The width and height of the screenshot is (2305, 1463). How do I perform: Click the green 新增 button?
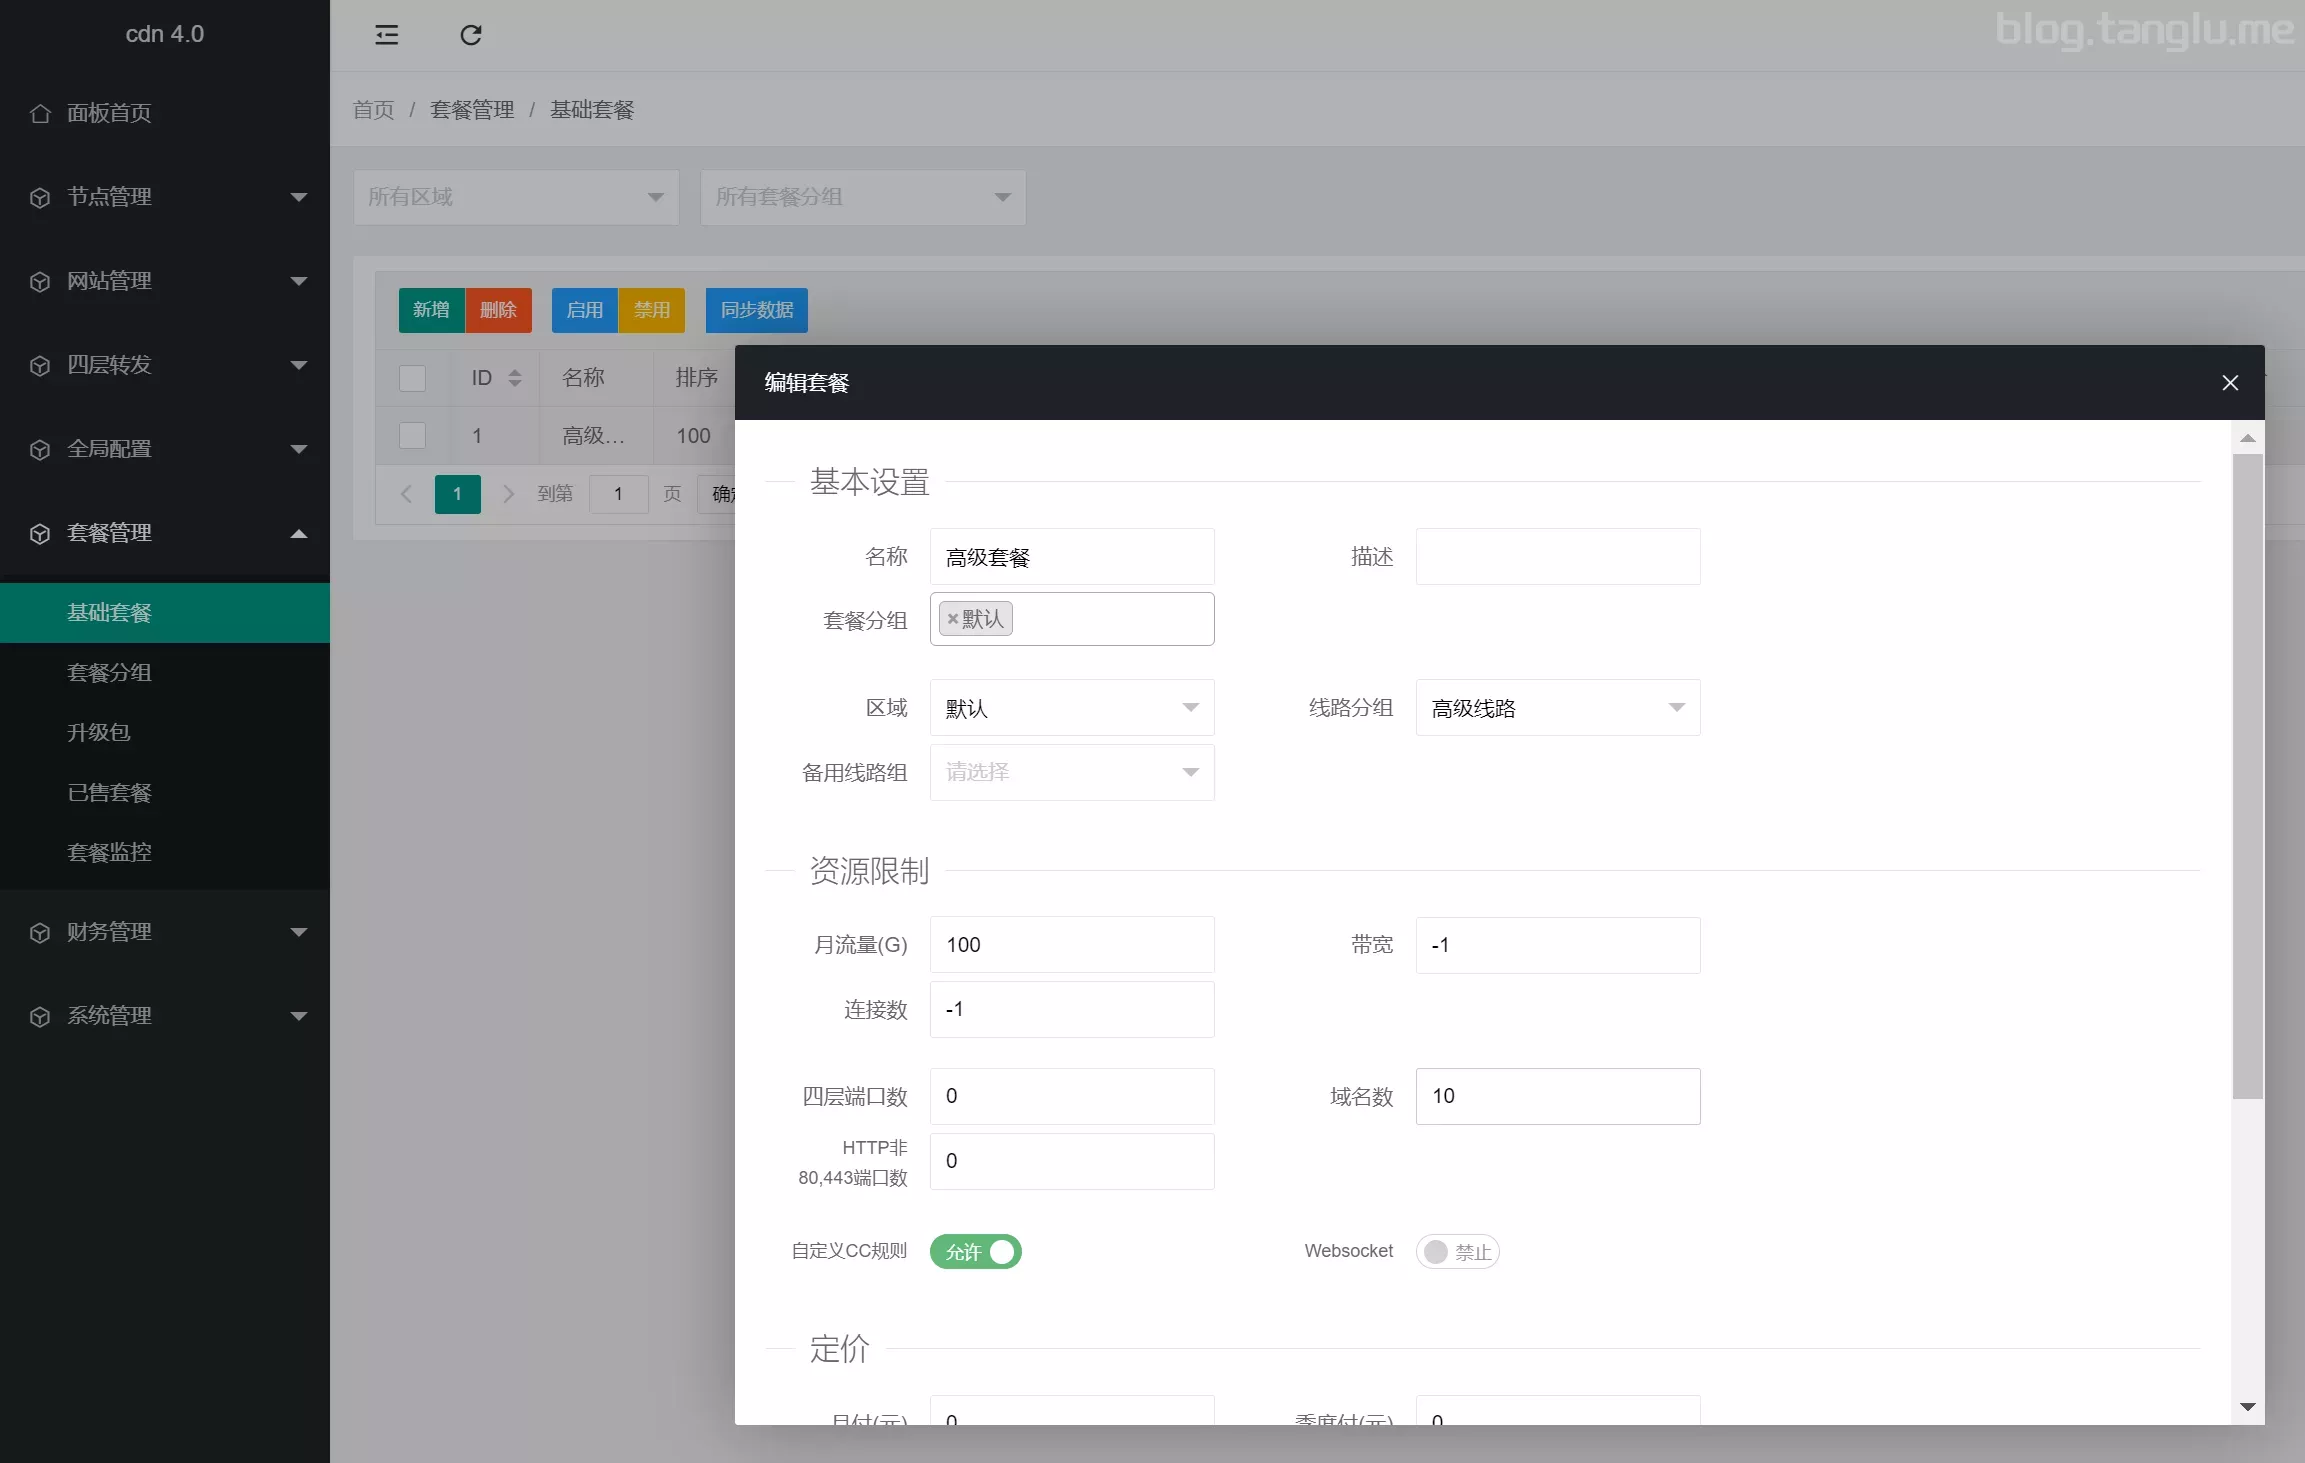(x=431, y=310)
